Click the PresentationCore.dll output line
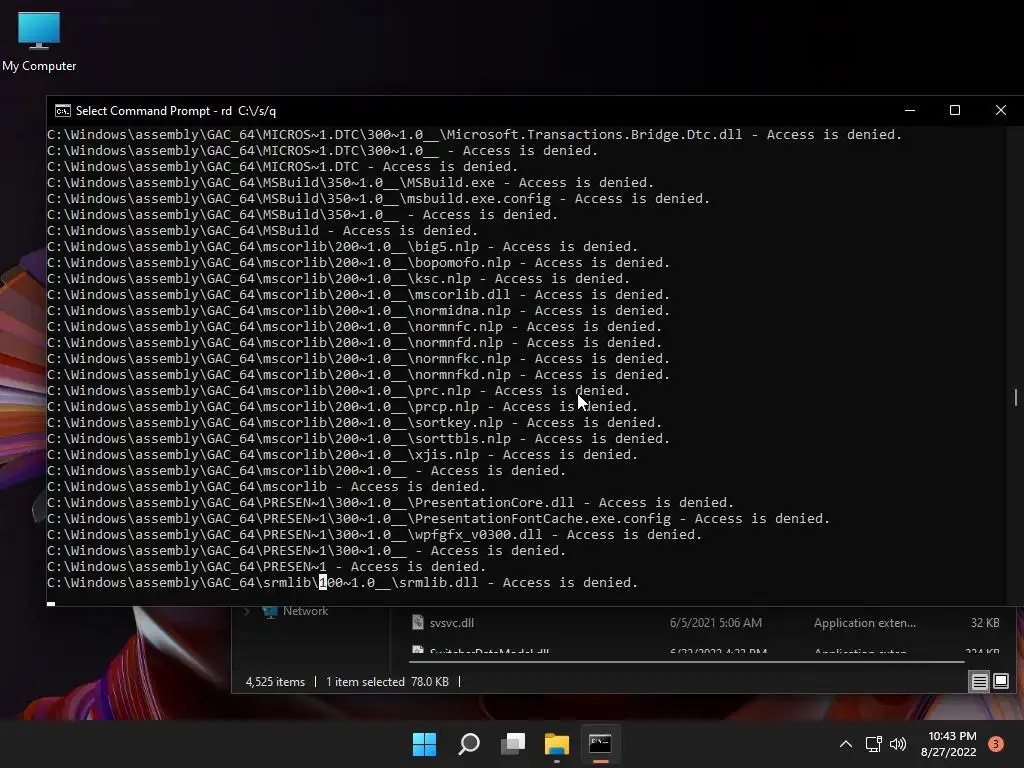 tap(390, 503)
